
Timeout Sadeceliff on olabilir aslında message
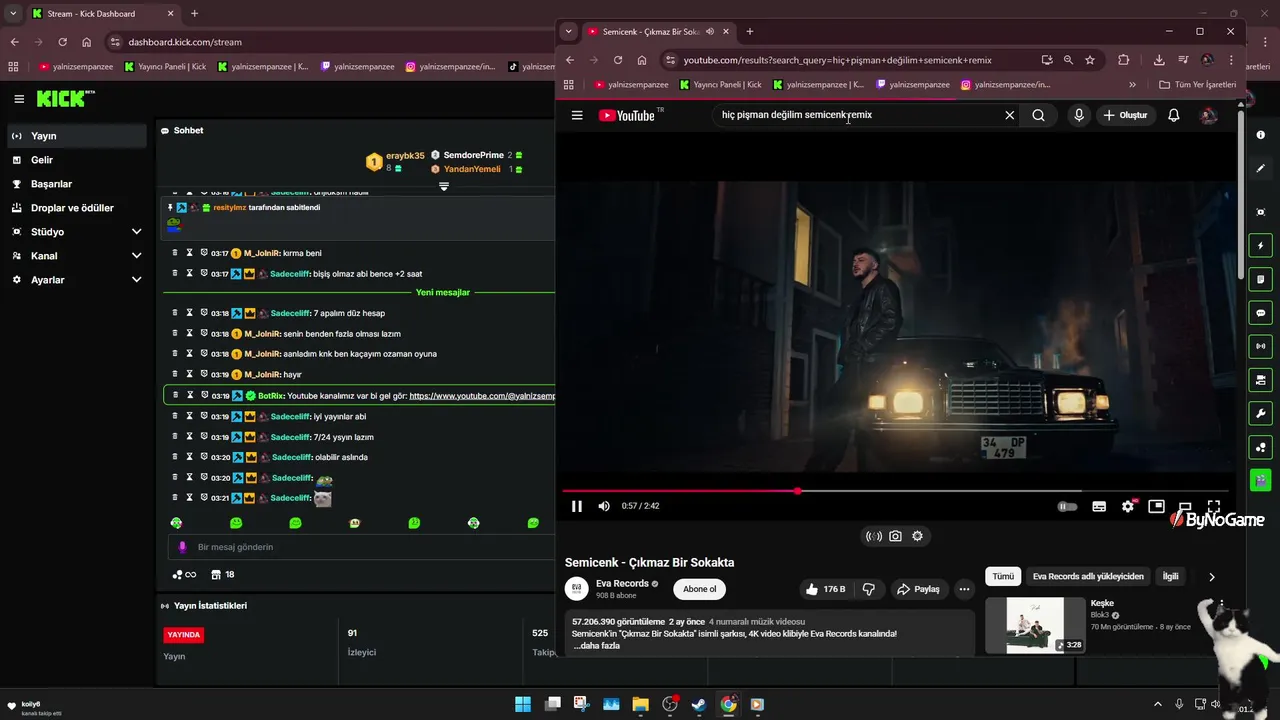(x=189, y=457)
